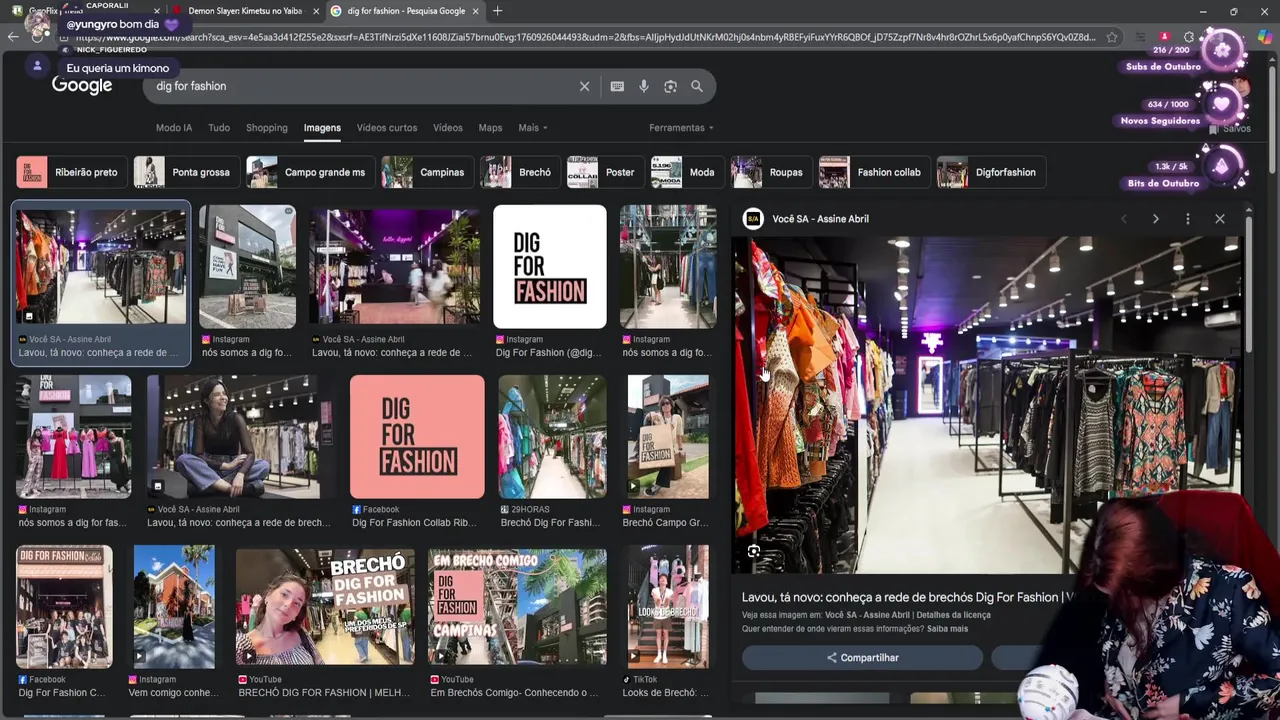This screenshot has height=720, width=1280.
Task: Switch to the Demon Slayer browser tab
Action: (x=245, y=11)
